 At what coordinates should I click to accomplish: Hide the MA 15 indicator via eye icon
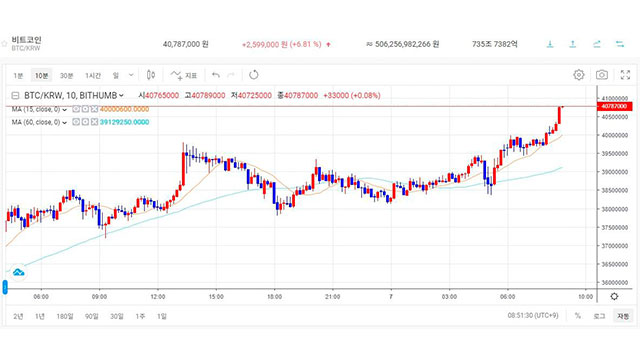(x=76, y=109)
